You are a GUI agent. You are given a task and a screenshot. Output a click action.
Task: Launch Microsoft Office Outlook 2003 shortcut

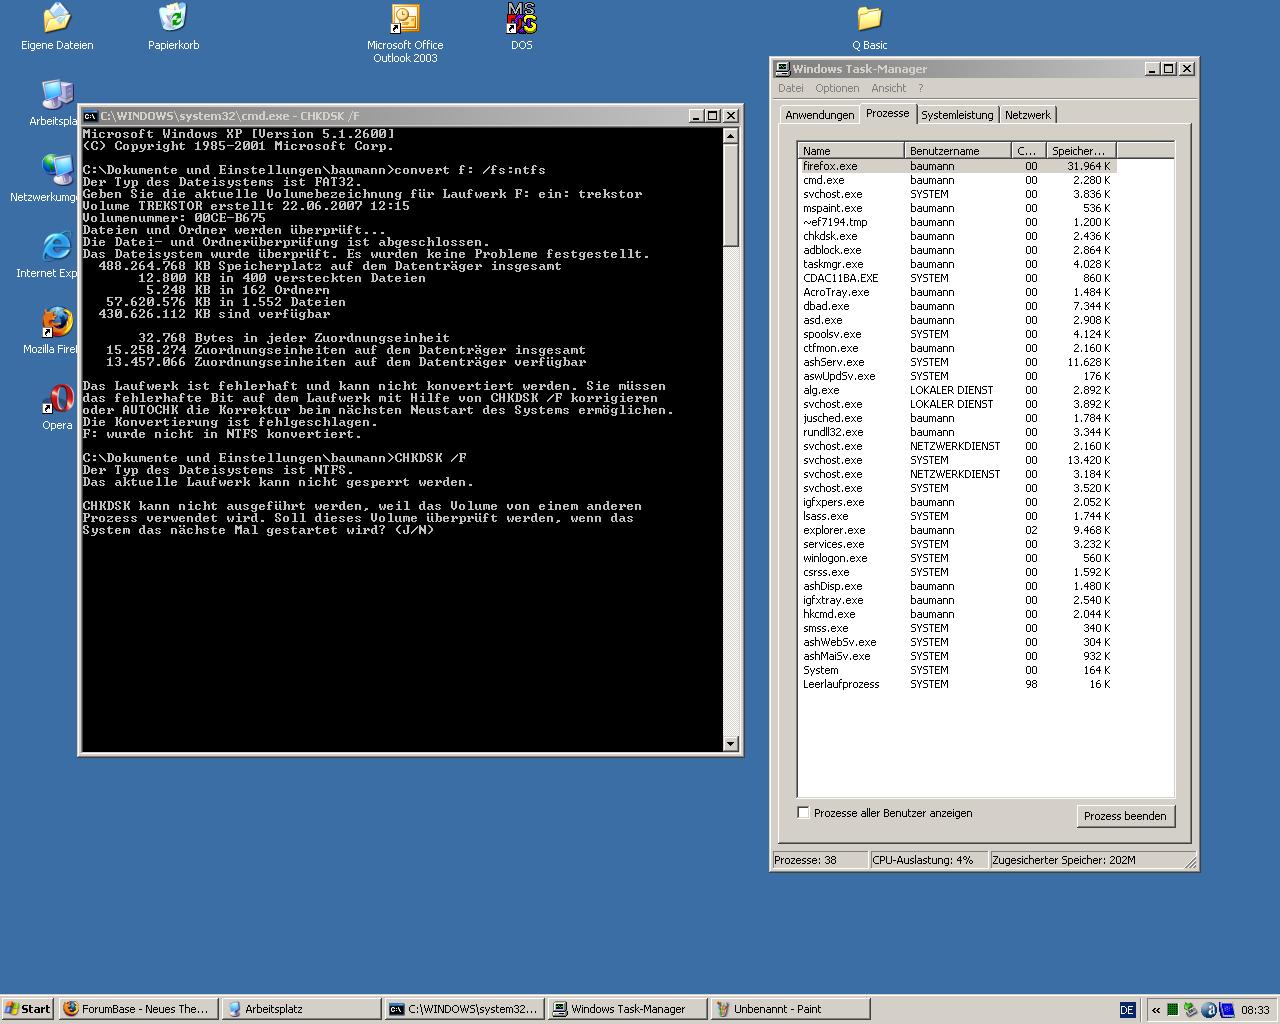[405, 33]
